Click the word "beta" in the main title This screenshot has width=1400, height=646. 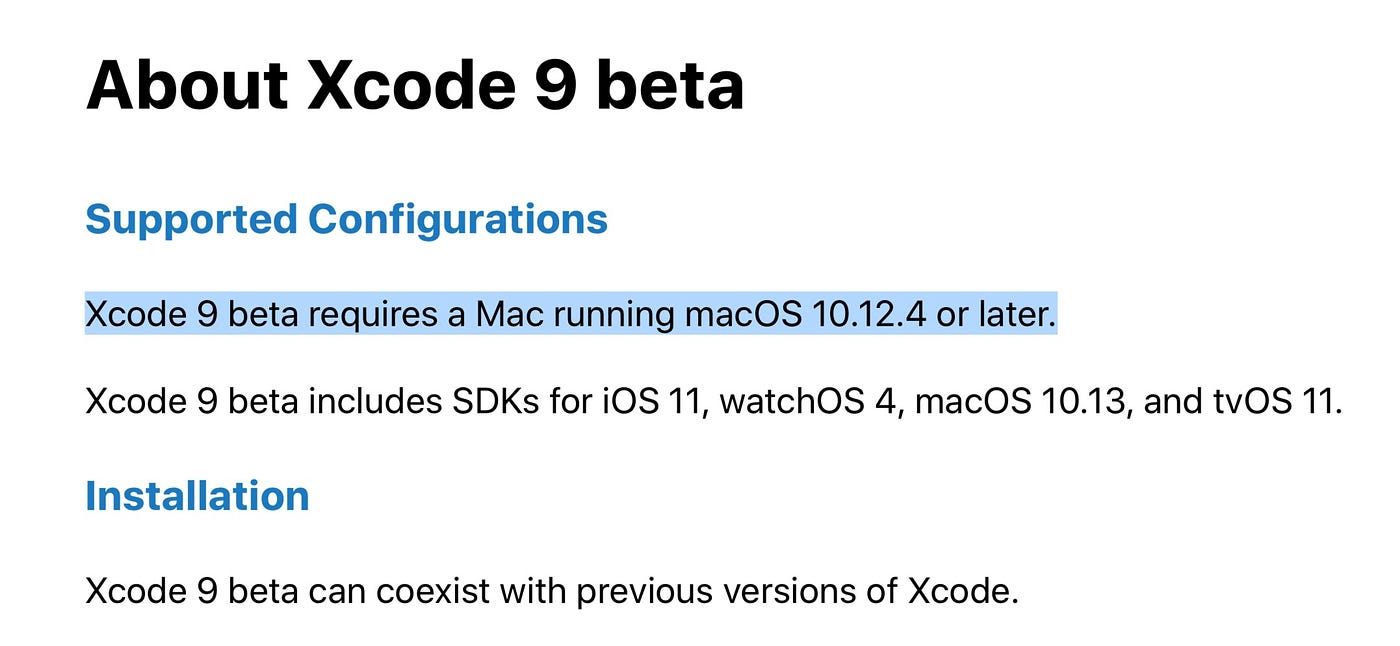[x=671, y=85]
